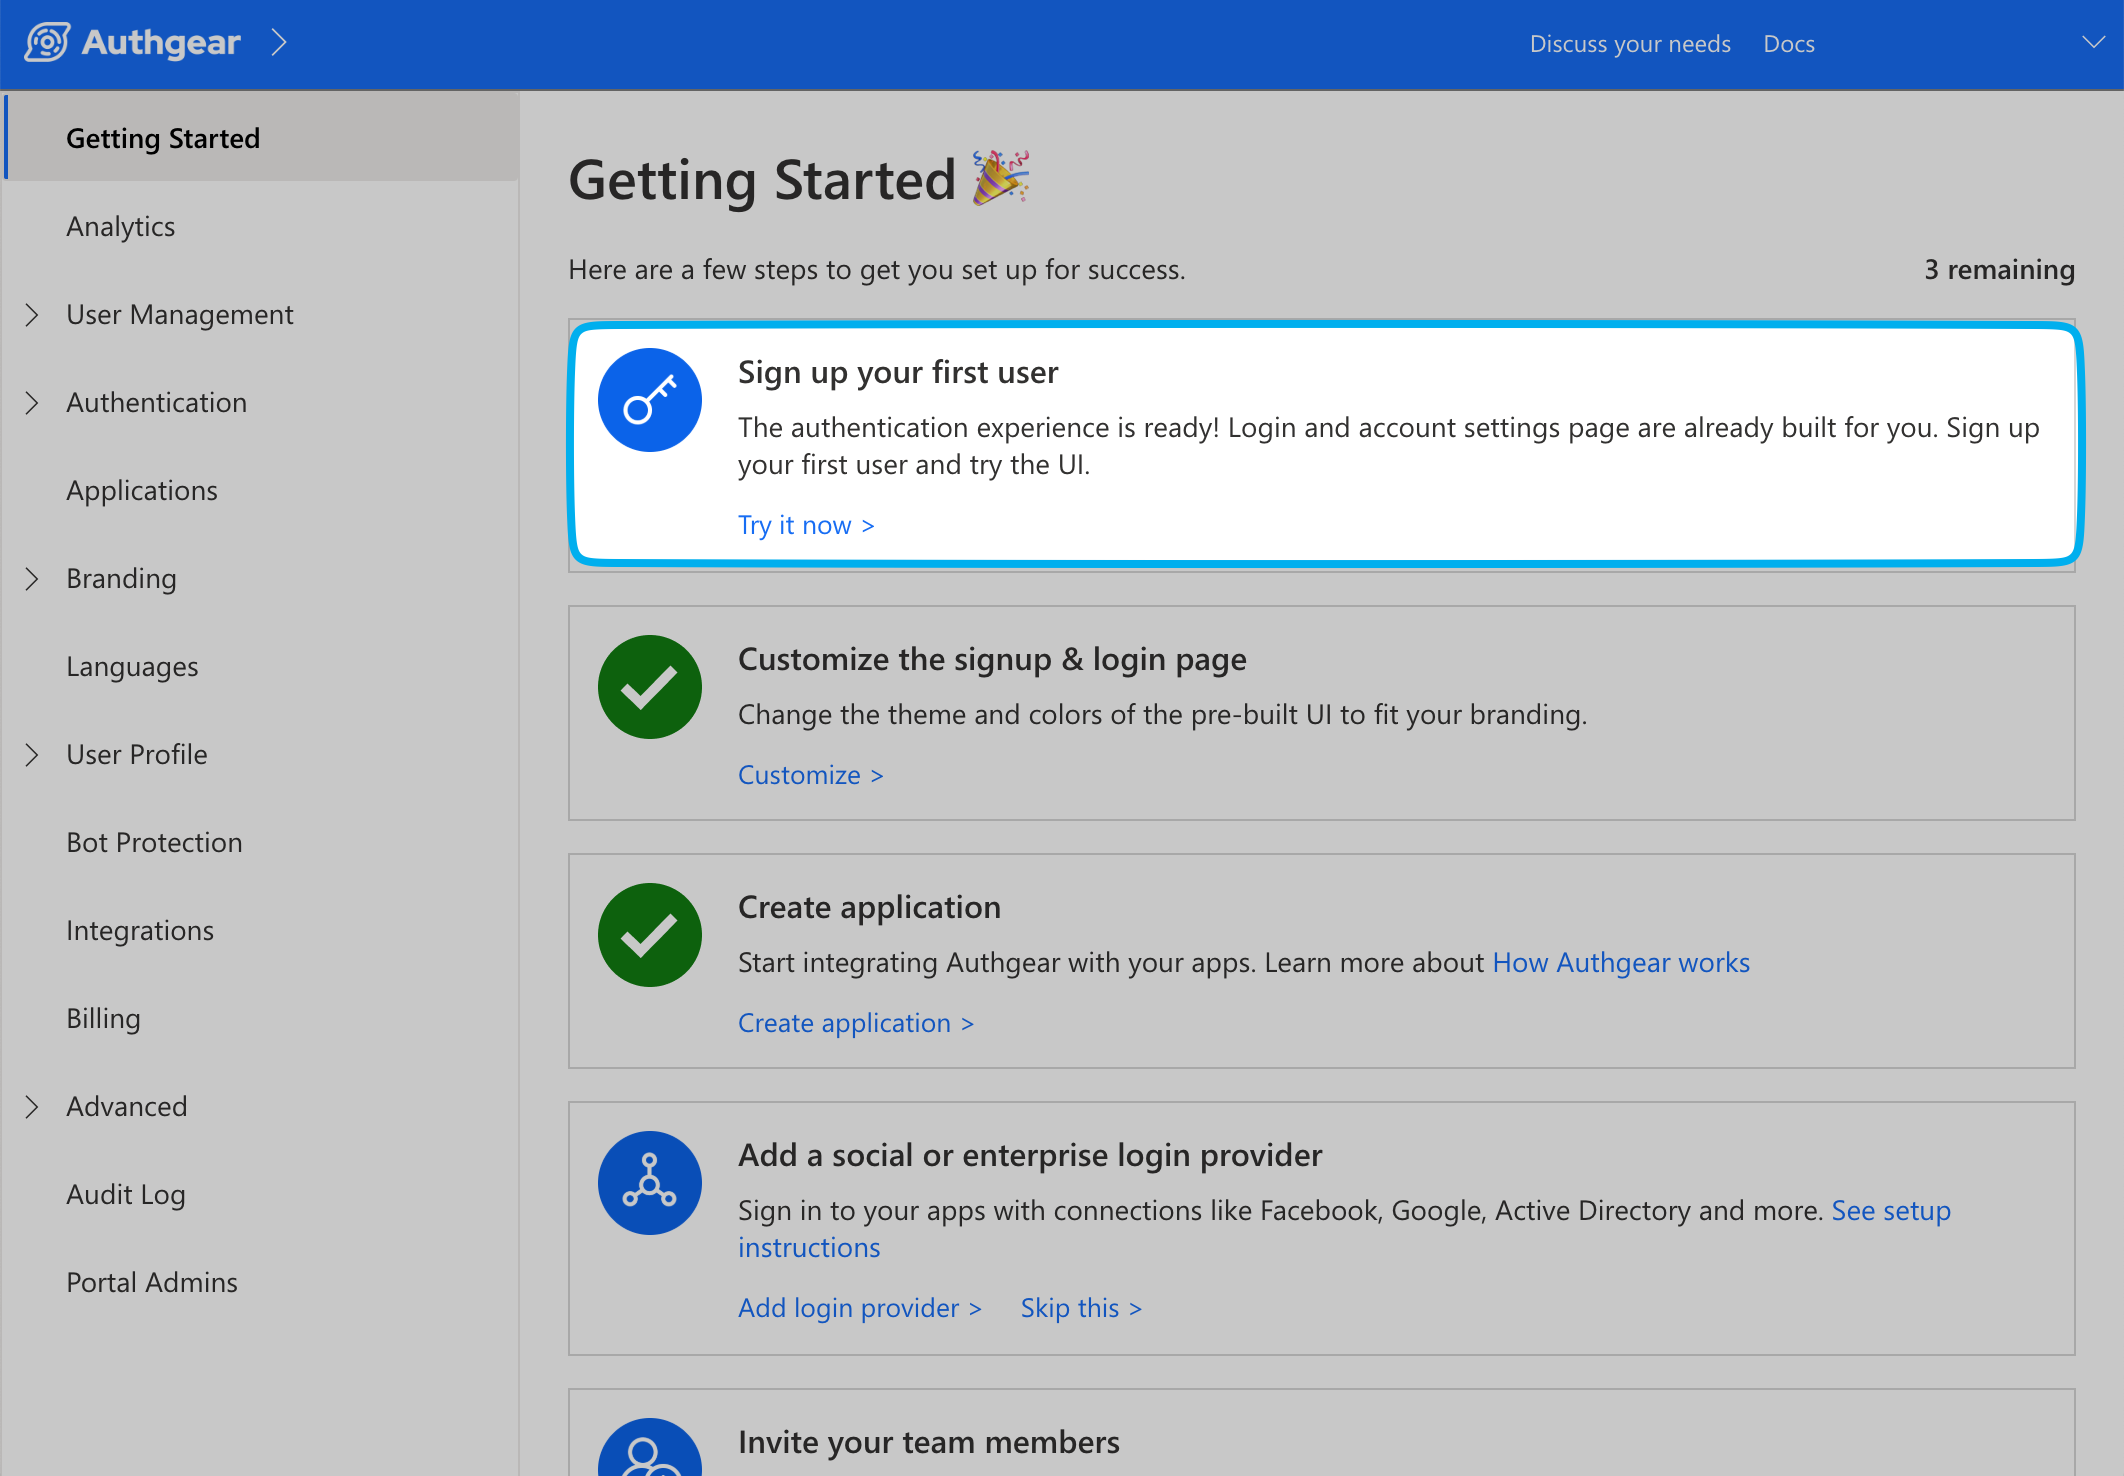The width and height of the screenshot is (2124, 1476).
Task: Click the social login network icon
Action: point(650,1183)
